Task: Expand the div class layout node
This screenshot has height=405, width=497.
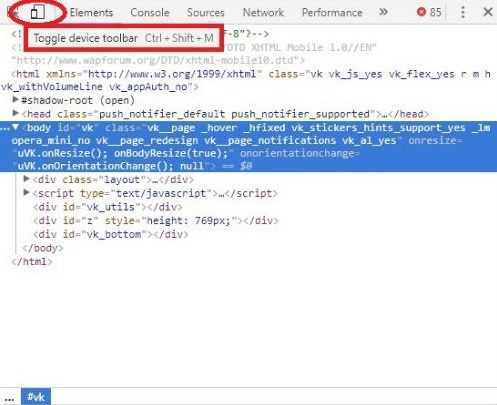Action: click(27, 179)
